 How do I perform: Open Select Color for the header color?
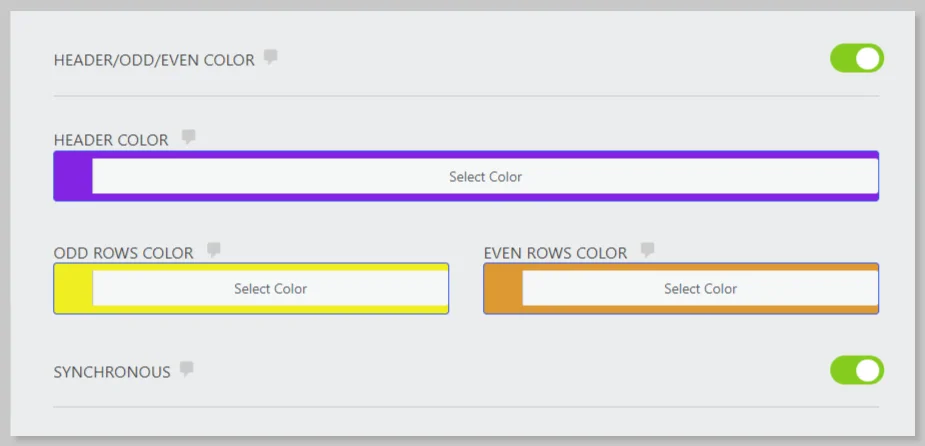[485, 177]
